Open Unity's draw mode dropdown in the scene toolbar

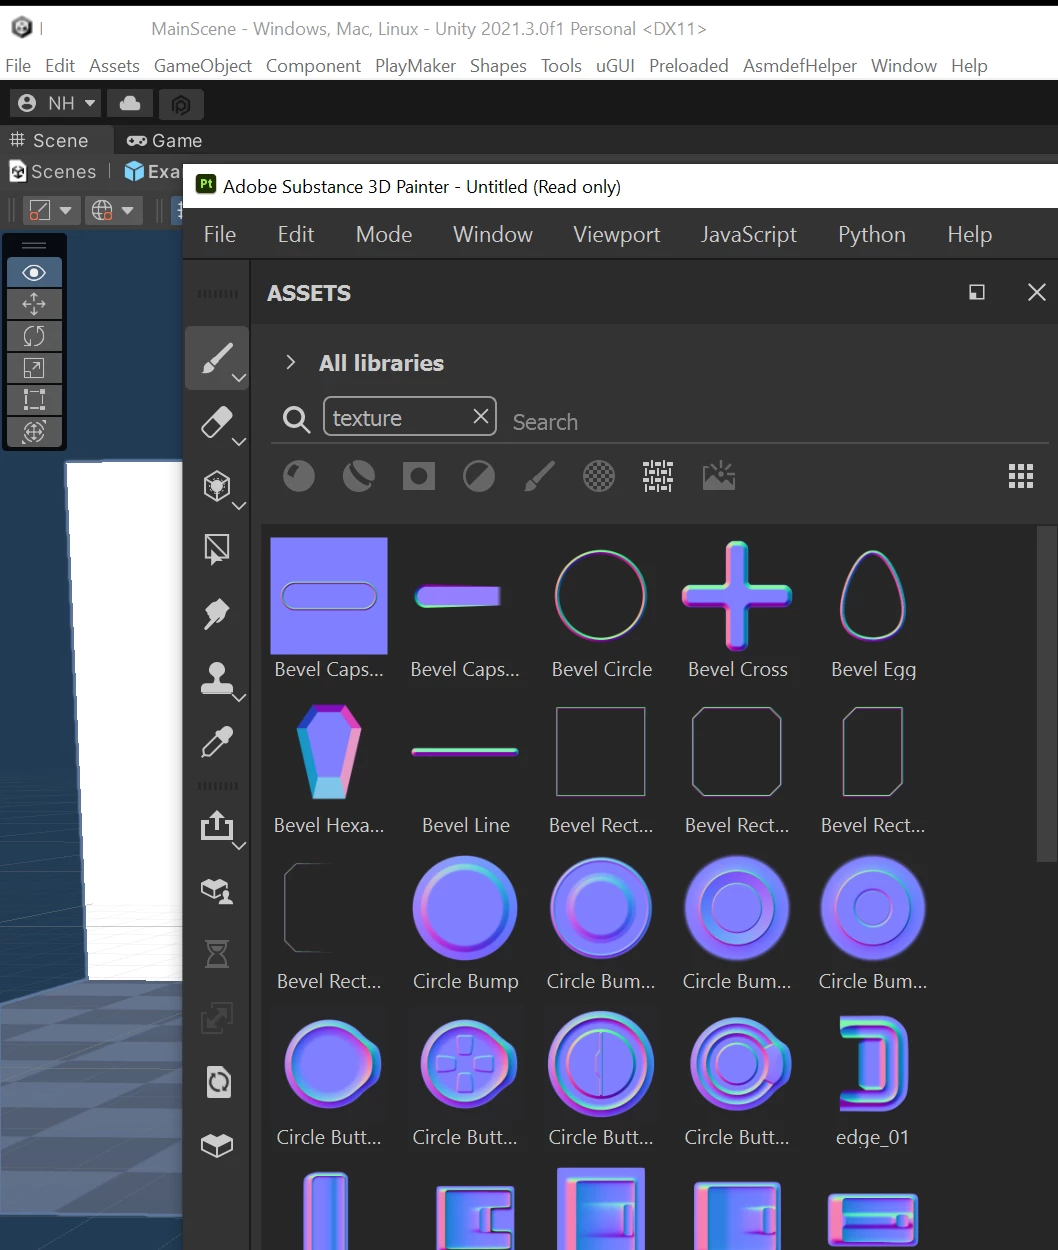(51, 210)
